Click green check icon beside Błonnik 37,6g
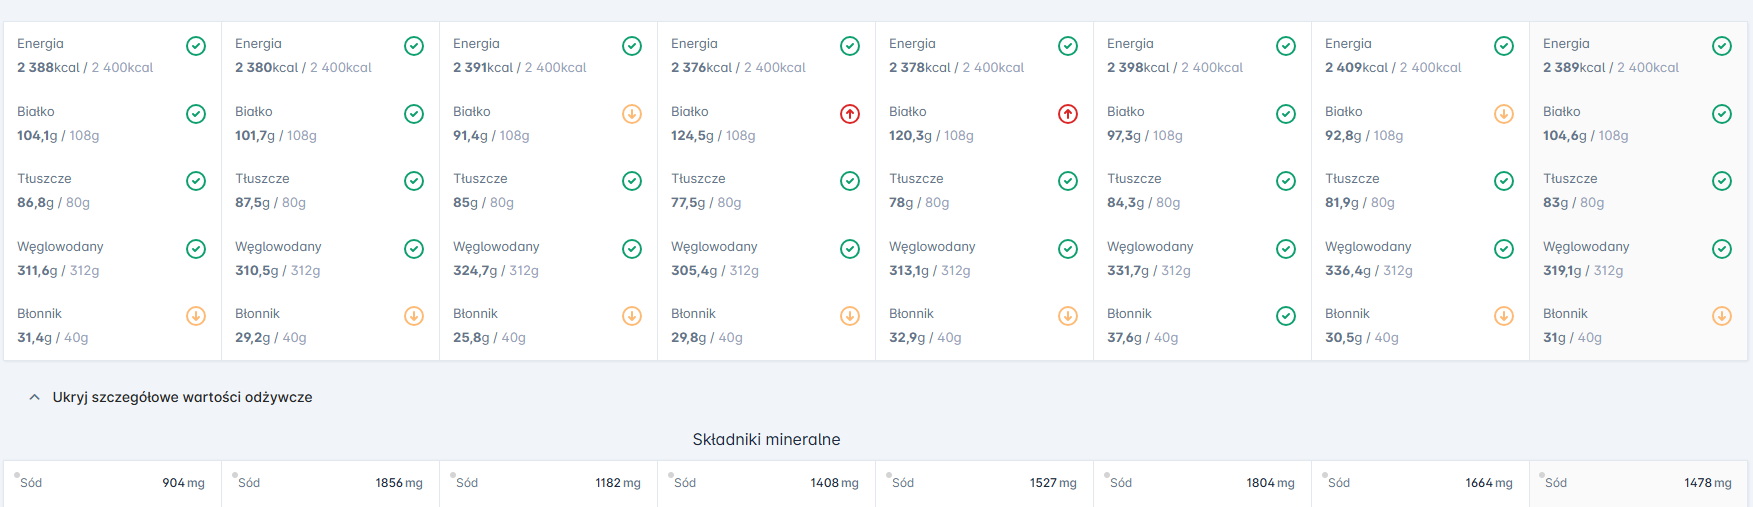This screenshot has width=1753, height=507. click(1286, 316)
